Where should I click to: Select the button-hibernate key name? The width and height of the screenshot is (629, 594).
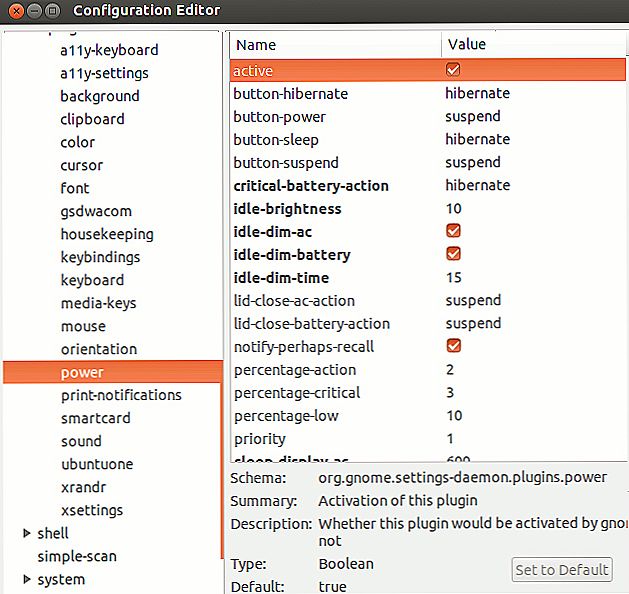click(290, 94)
